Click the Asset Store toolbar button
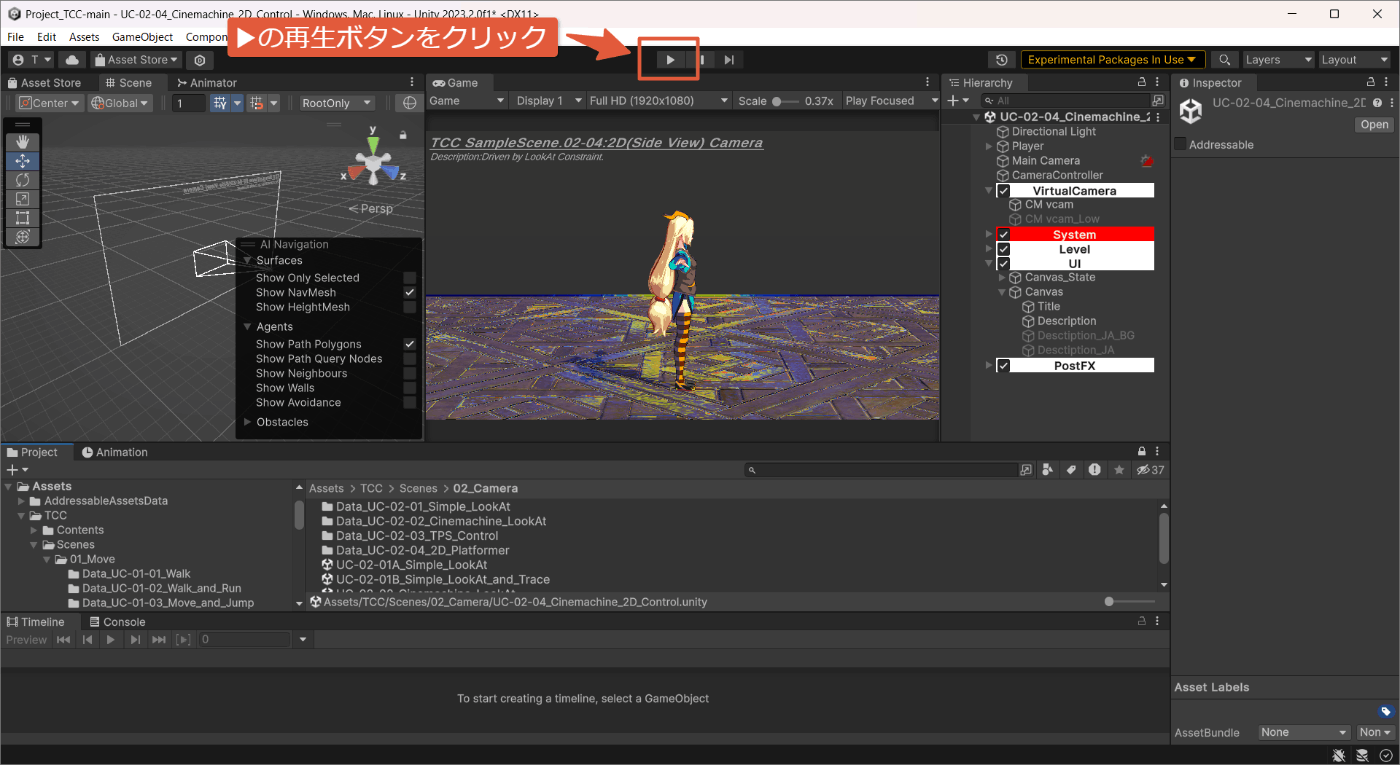 click(136, 60)
